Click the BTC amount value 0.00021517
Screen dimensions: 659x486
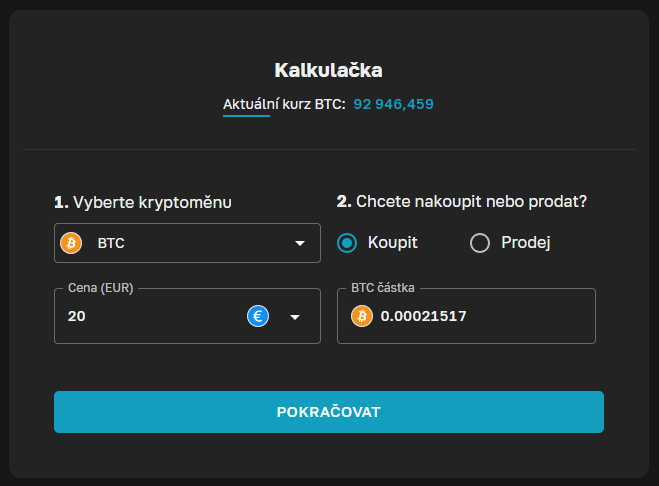pyautogui.click(x=424, y=317)
